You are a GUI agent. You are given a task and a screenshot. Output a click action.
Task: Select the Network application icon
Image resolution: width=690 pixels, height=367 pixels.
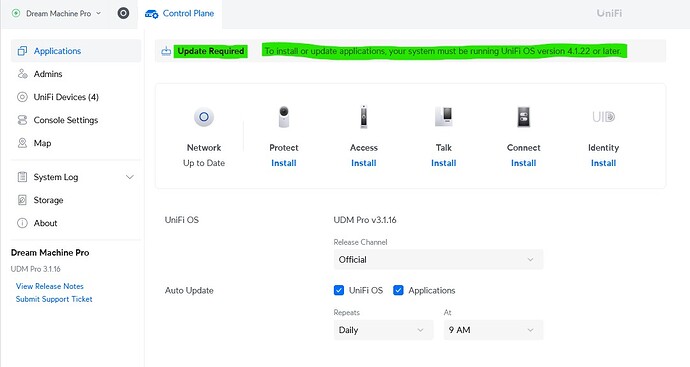(204, 117)
